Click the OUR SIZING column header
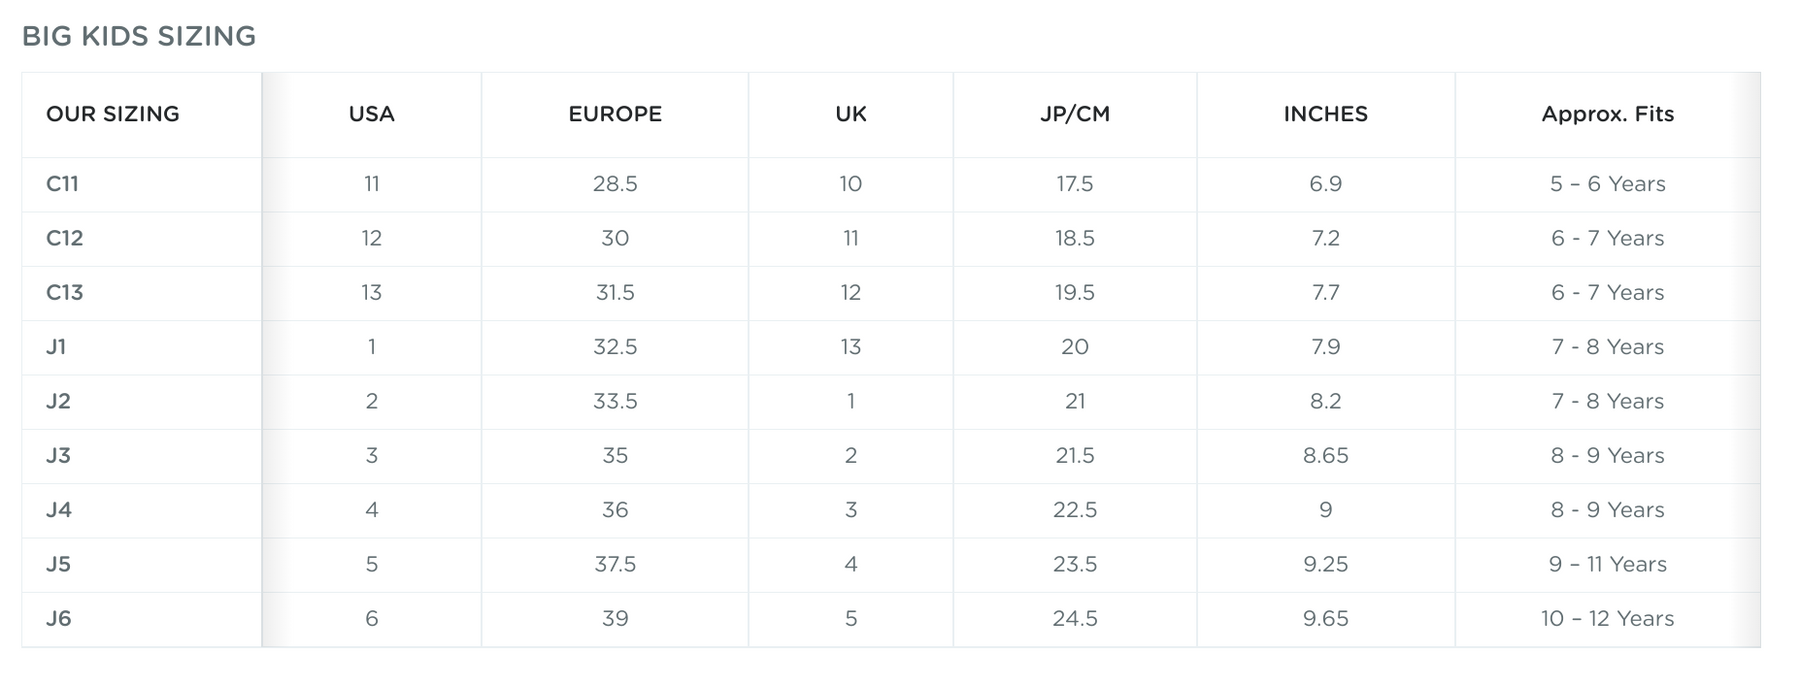This screenshot has height=685, width=1800. (x=113, y=114)
